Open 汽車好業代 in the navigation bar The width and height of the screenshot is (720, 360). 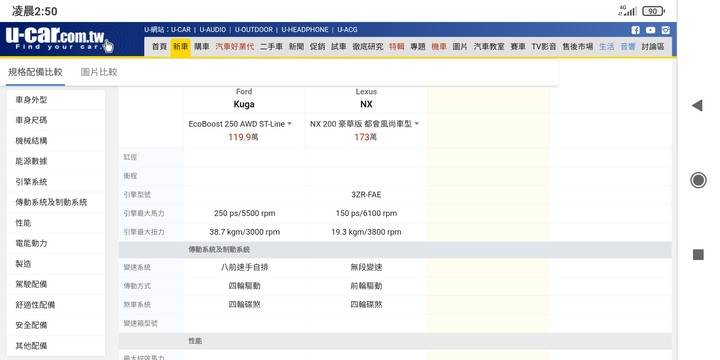[x=235, y=47]
